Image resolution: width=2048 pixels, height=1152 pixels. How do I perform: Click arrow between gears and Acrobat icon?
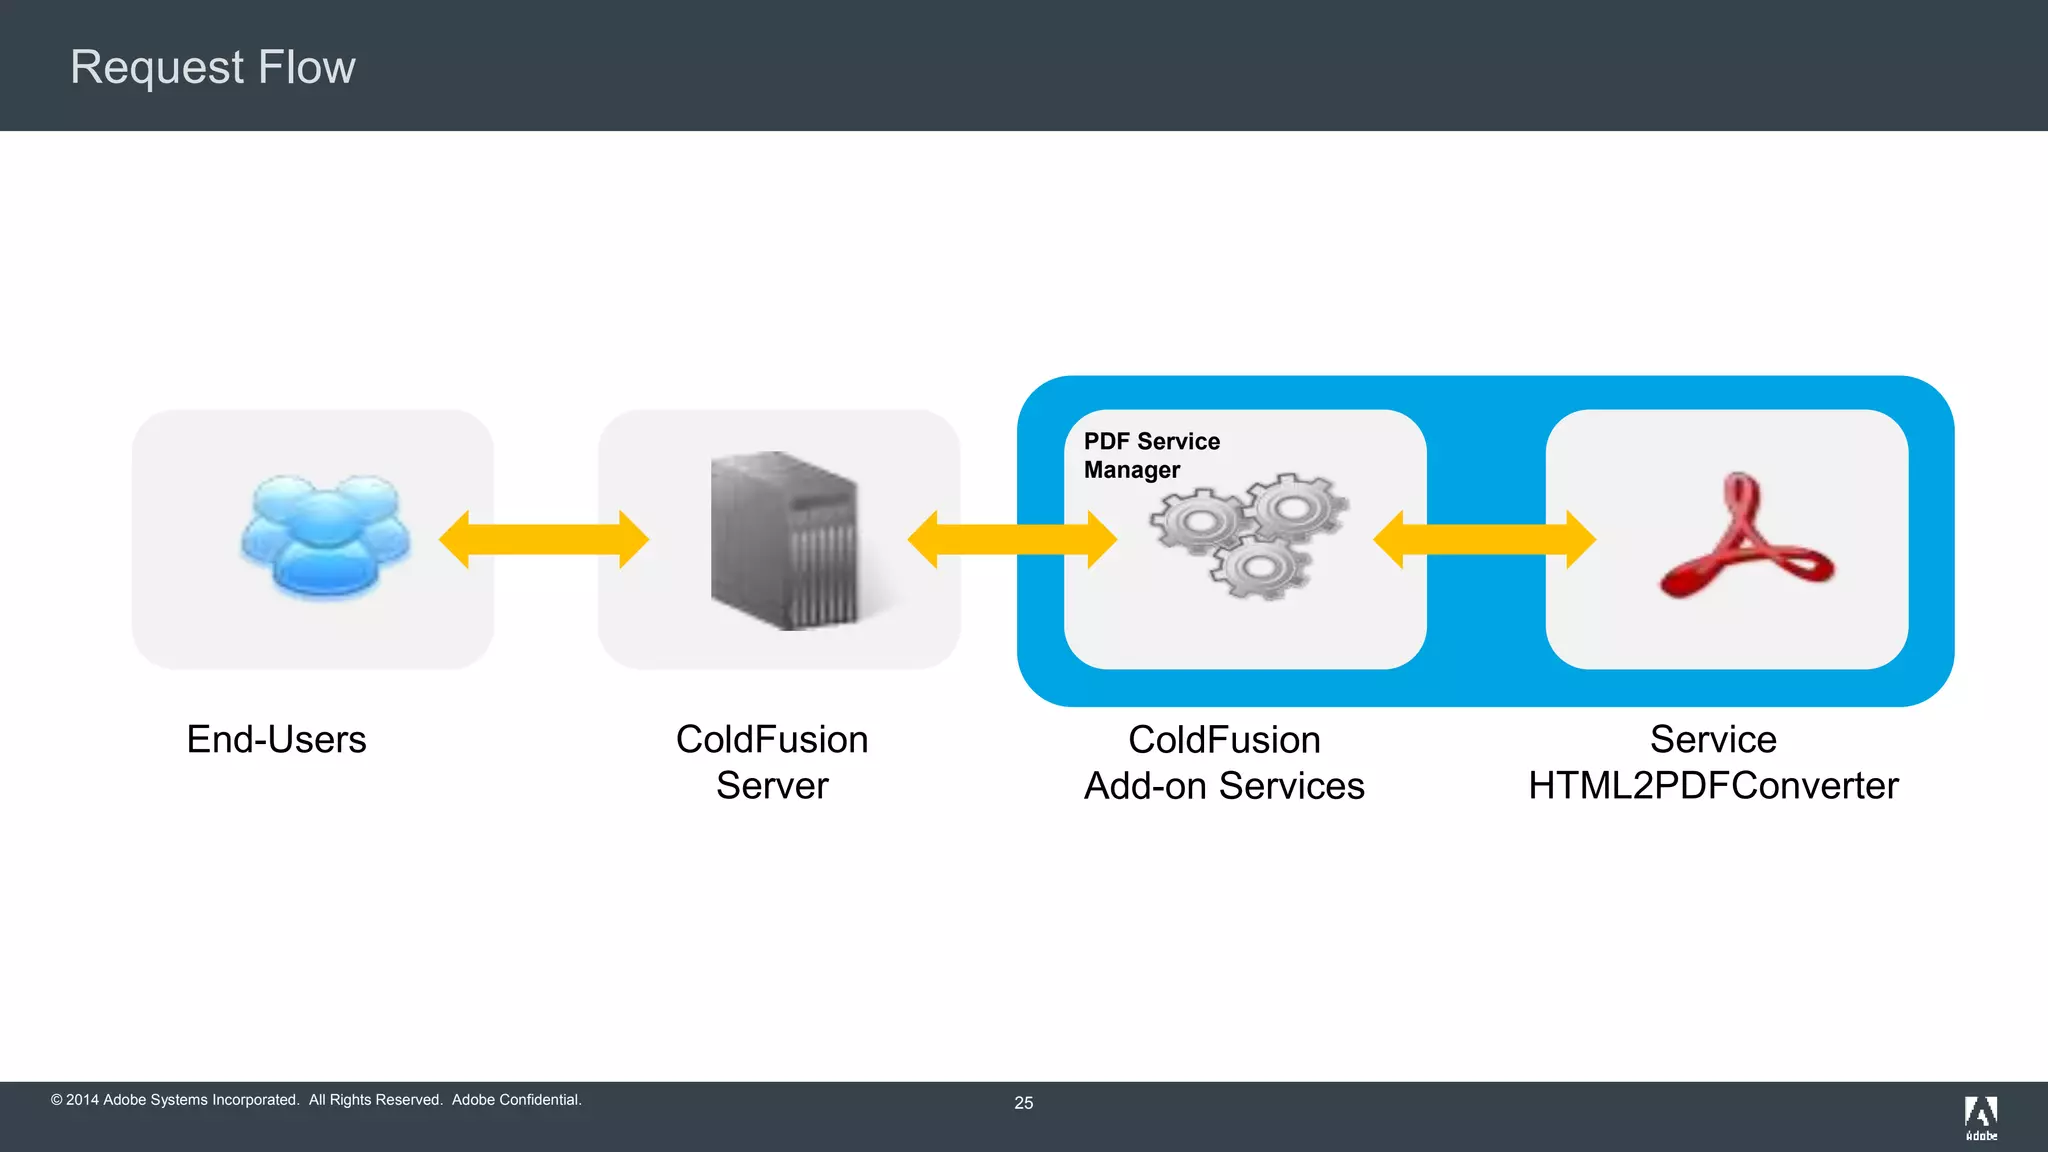click(1484, 540)
